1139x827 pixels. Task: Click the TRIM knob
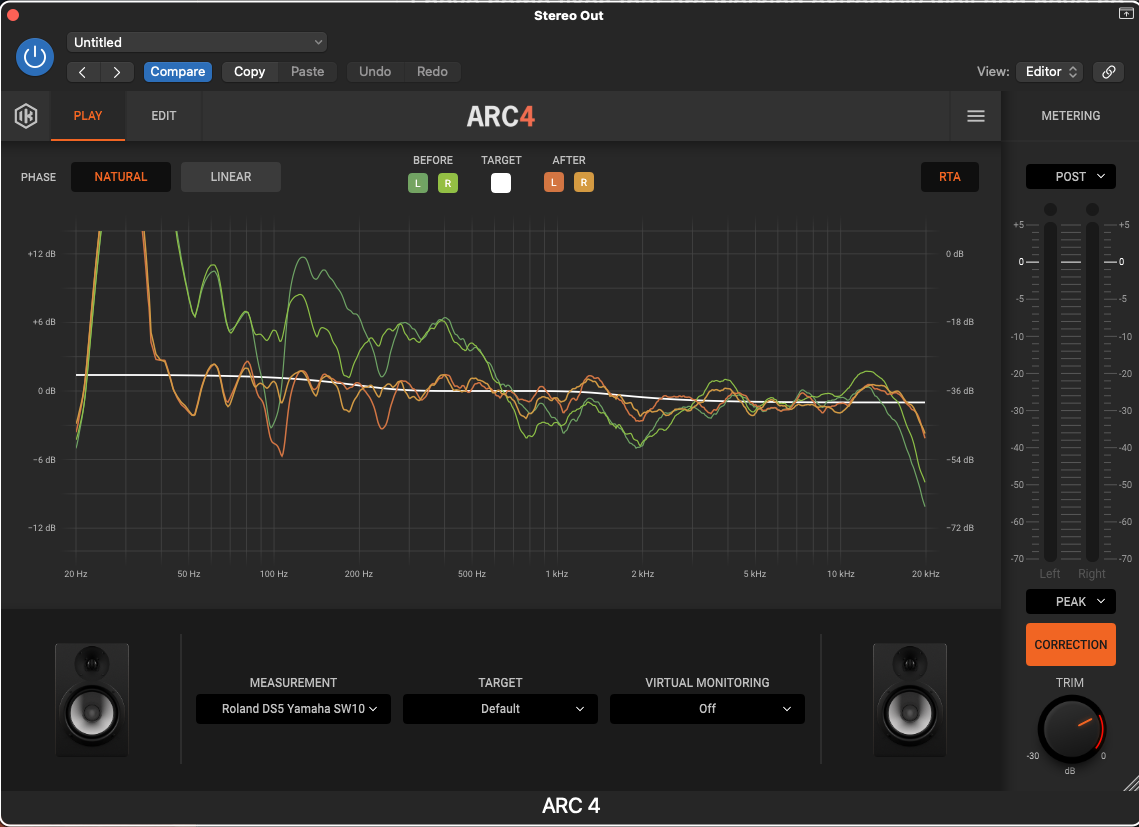(1071, 729)
